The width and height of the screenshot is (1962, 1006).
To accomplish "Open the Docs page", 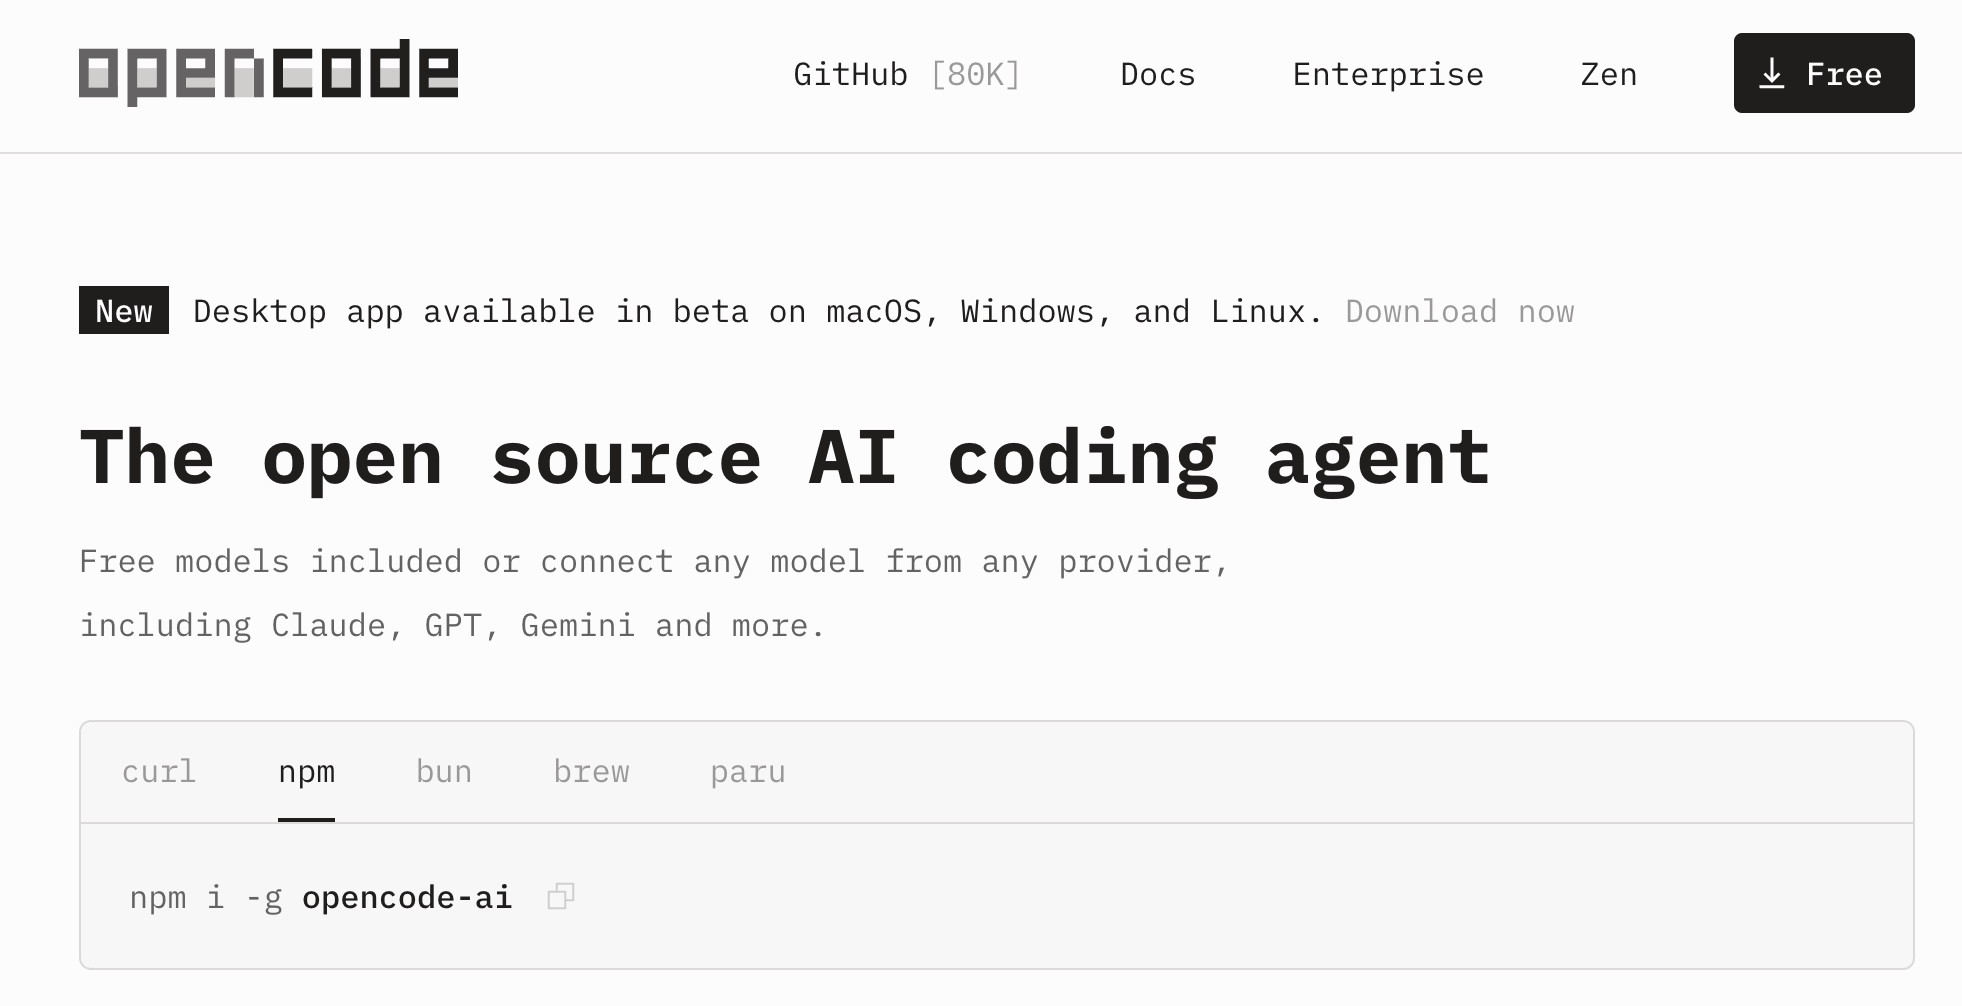I will (x=1157, y=75).
